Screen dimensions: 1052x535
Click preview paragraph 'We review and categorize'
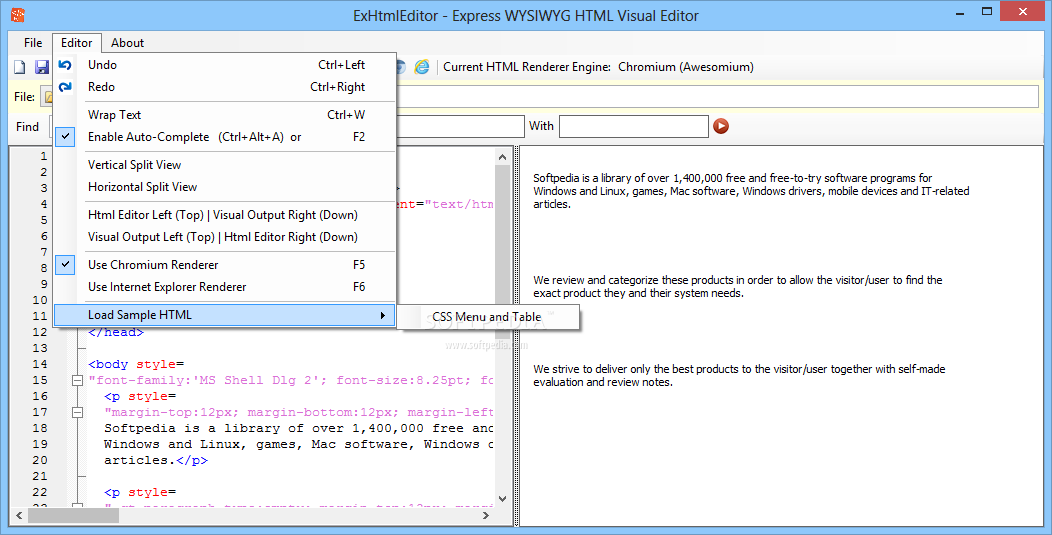tap(738, 287)
